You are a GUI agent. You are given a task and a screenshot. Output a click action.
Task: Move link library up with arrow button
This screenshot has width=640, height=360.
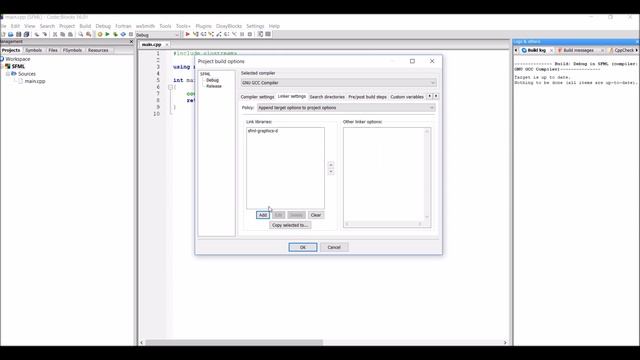point(331,165)
